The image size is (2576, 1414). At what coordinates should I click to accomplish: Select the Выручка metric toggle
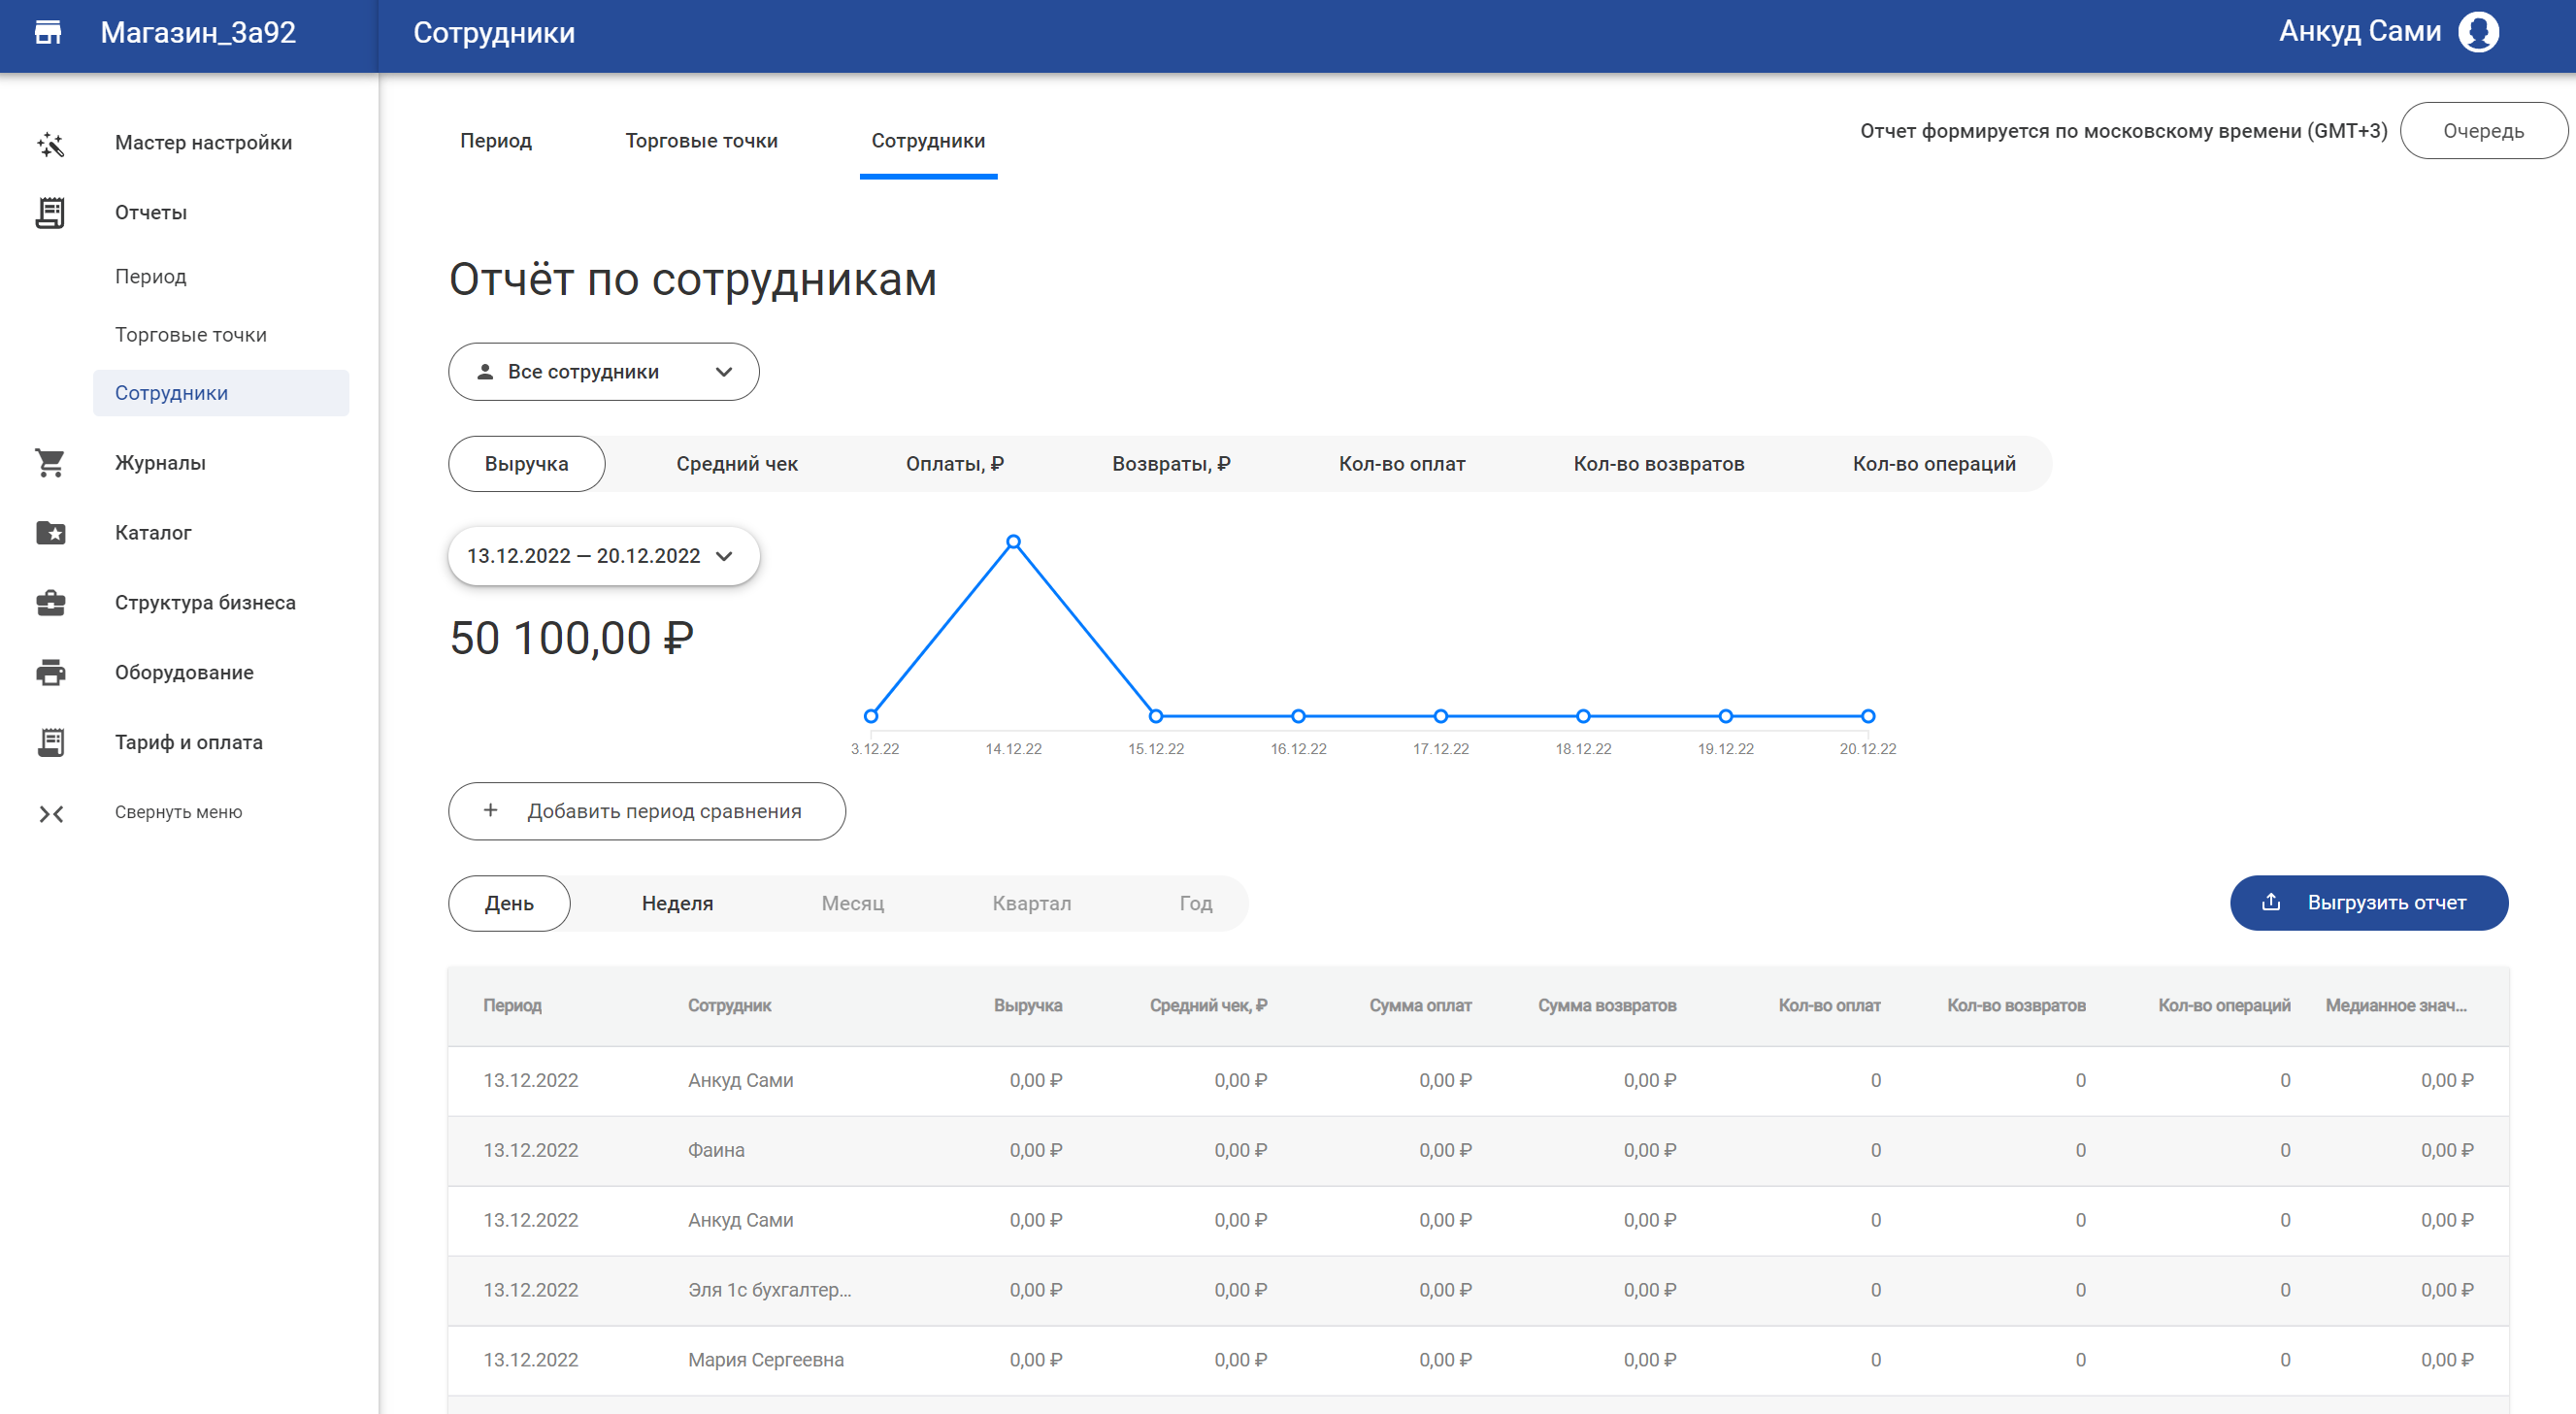(x=526, y=464)
